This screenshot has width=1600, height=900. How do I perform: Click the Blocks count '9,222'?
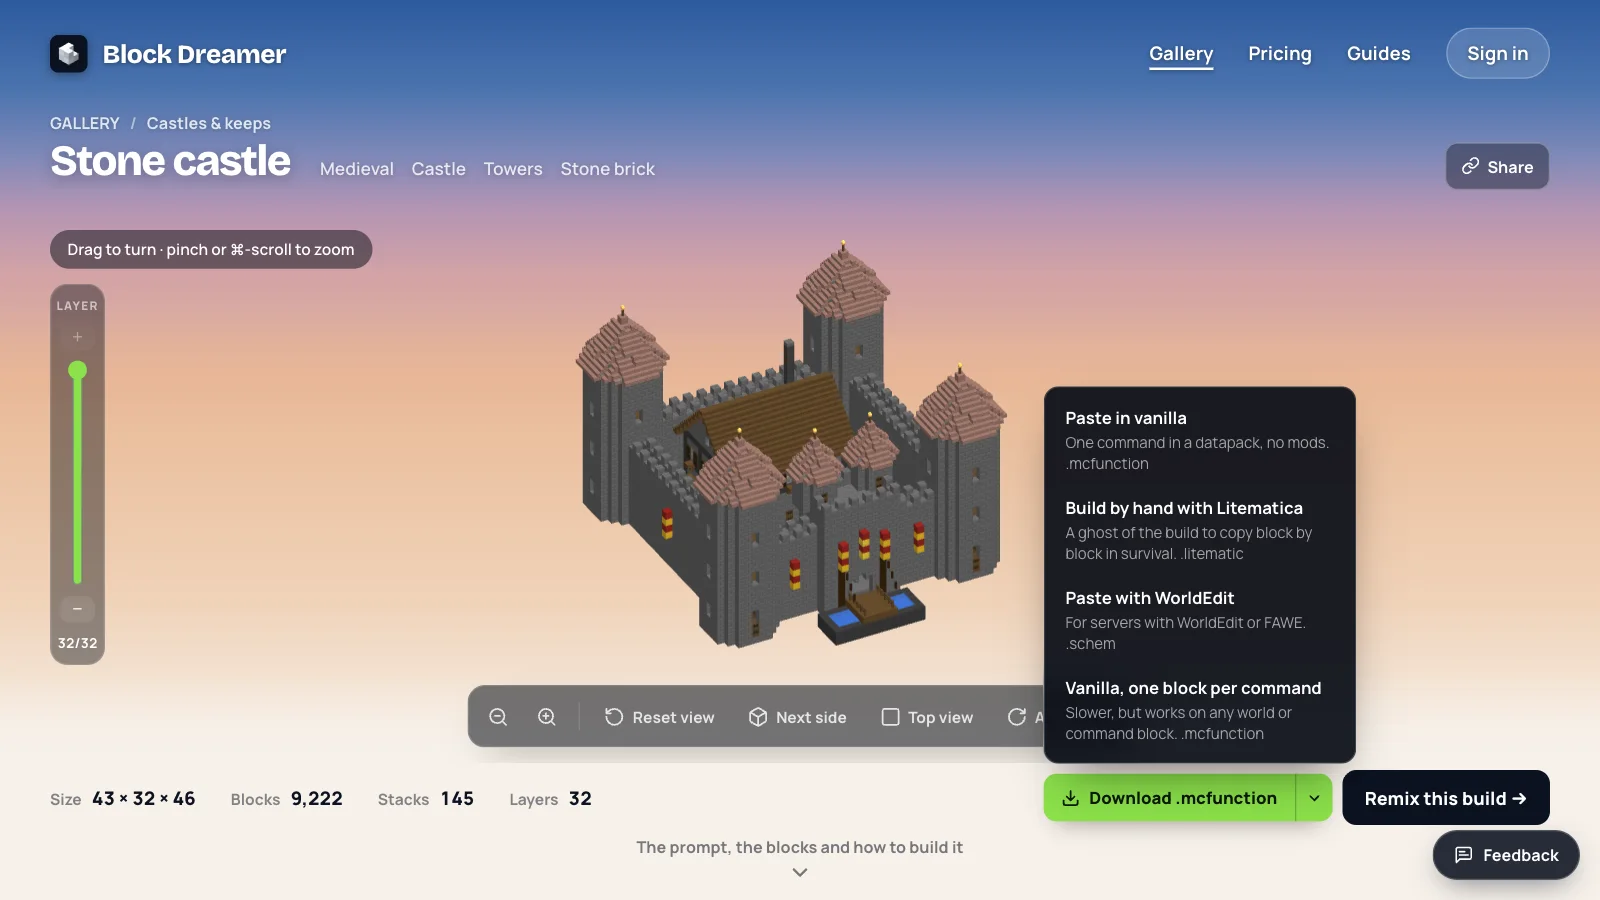pyautogui.click(x=317, y=798)
